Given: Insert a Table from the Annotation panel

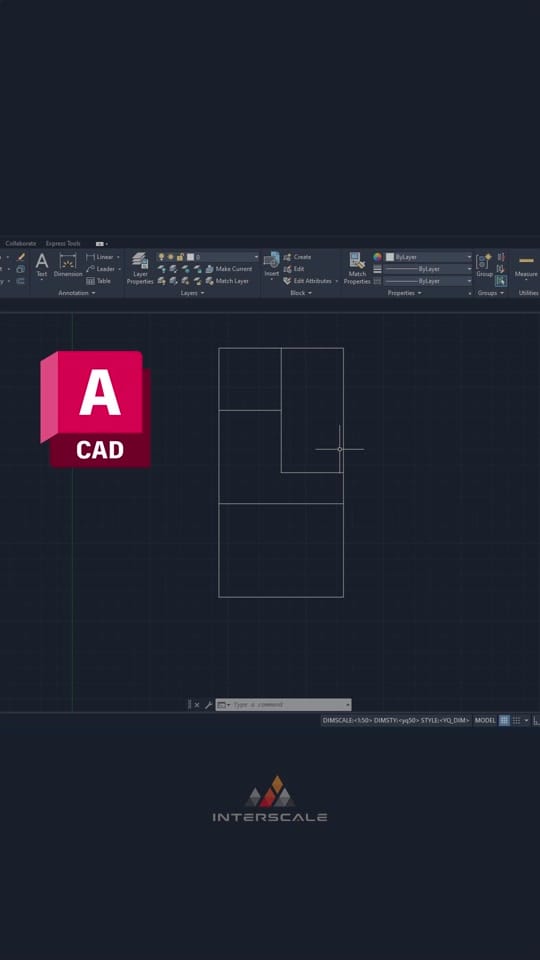Looking at the screenshot, I should pos(99,281).
